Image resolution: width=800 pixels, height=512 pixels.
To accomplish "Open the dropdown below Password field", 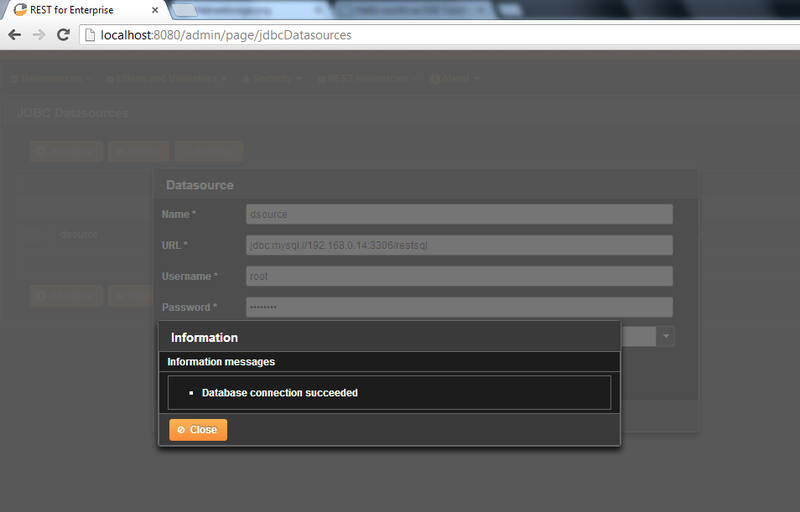I will (666, 337).
